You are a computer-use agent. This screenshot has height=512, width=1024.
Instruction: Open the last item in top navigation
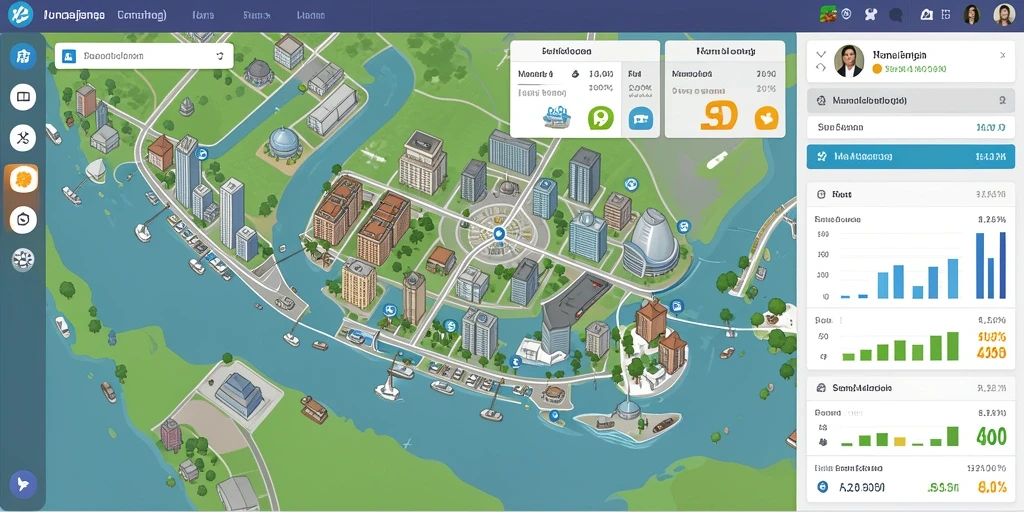coord(310,14)
